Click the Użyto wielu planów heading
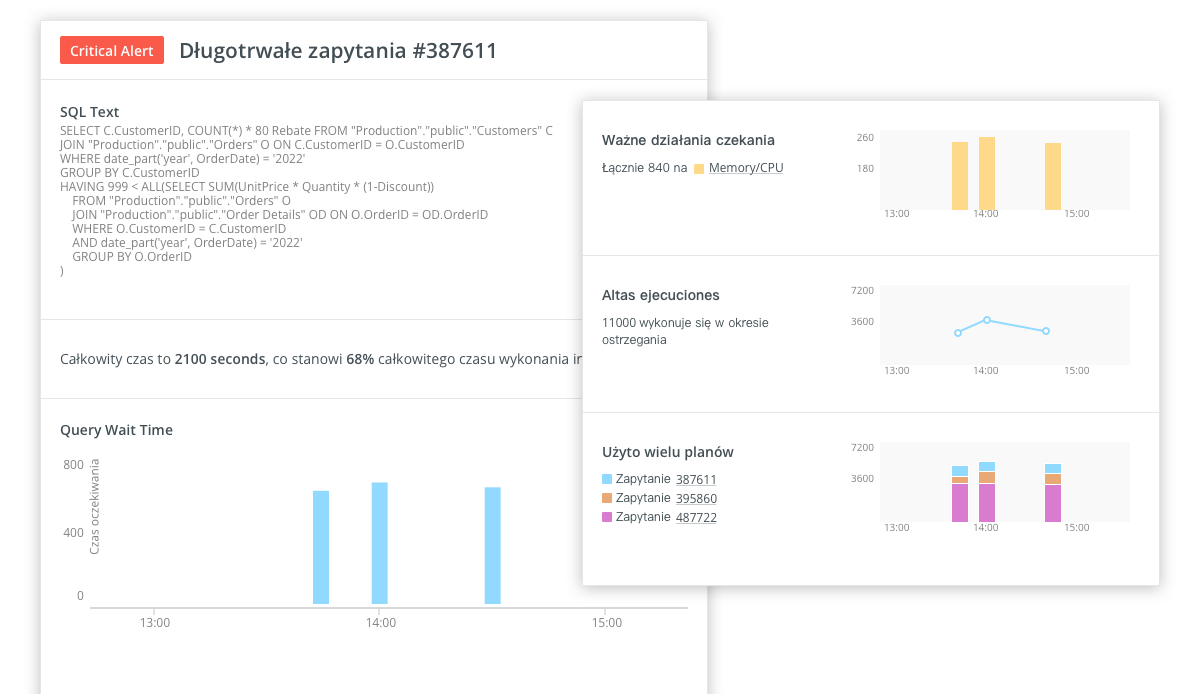1200x694 pixels. (x=668, y=452)
